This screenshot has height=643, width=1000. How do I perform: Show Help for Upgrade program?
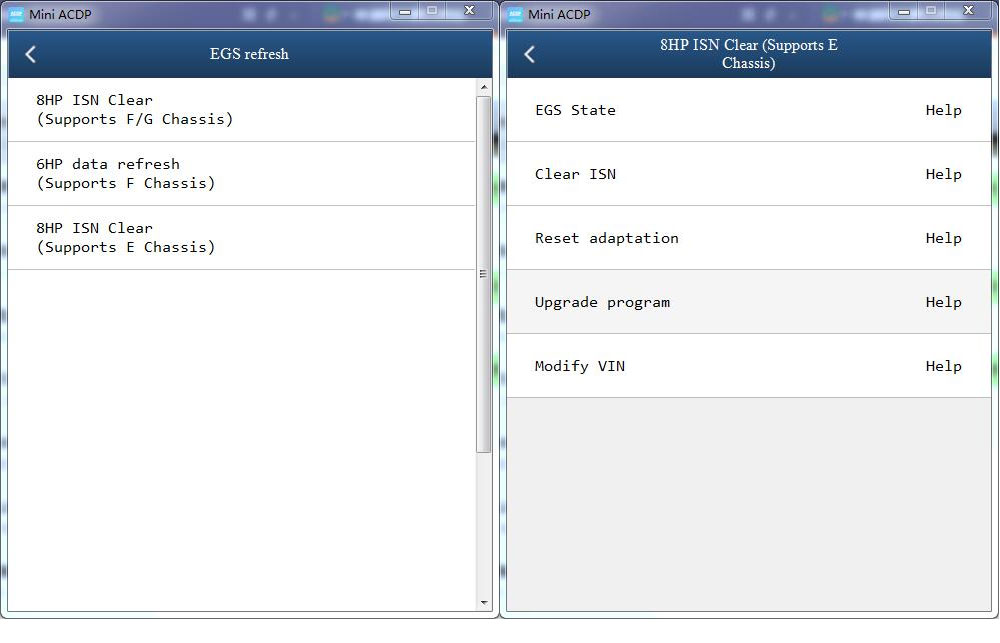(x=943, y=302)
